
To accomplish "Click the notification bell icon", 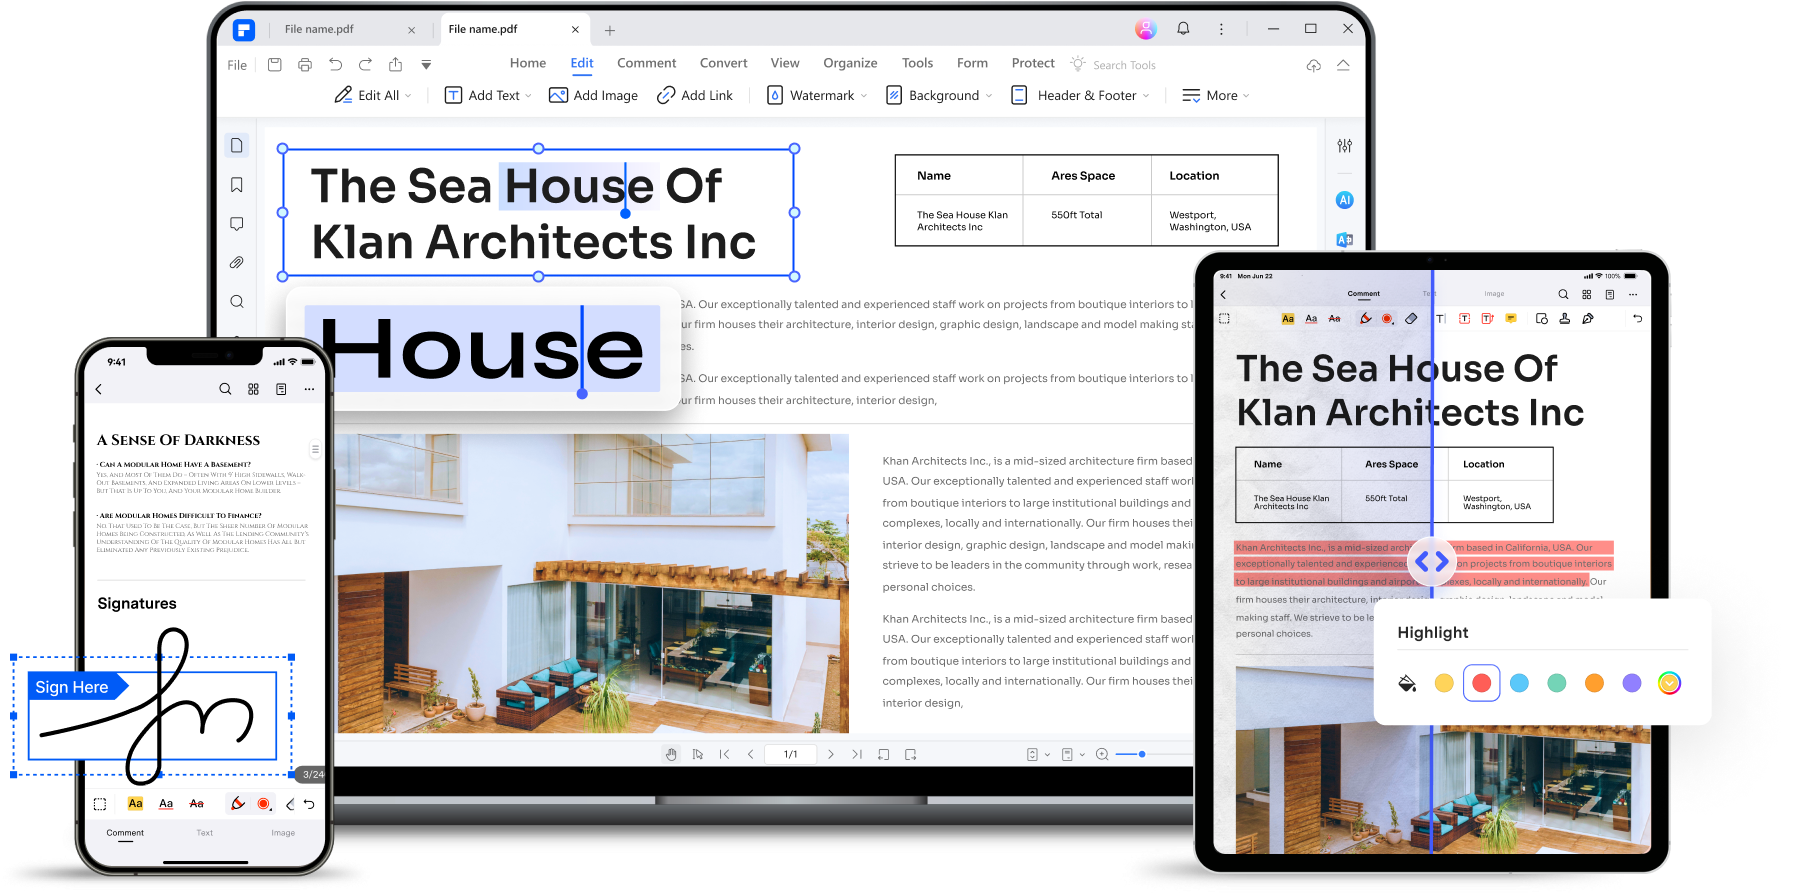I will (1183, 29).
